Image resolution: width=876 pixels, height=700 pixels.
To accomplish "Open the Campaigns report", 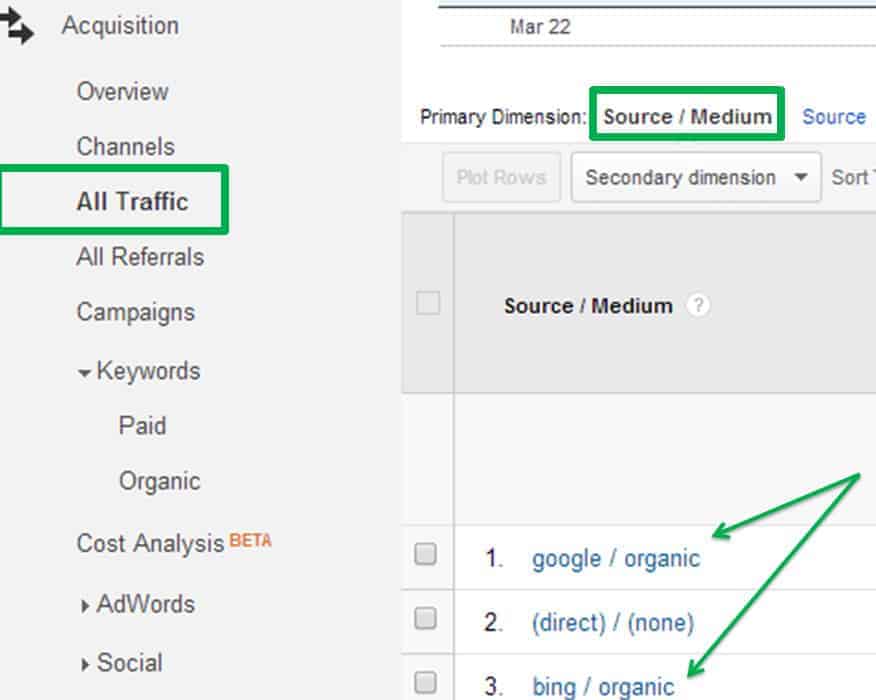I will point(136,312).
